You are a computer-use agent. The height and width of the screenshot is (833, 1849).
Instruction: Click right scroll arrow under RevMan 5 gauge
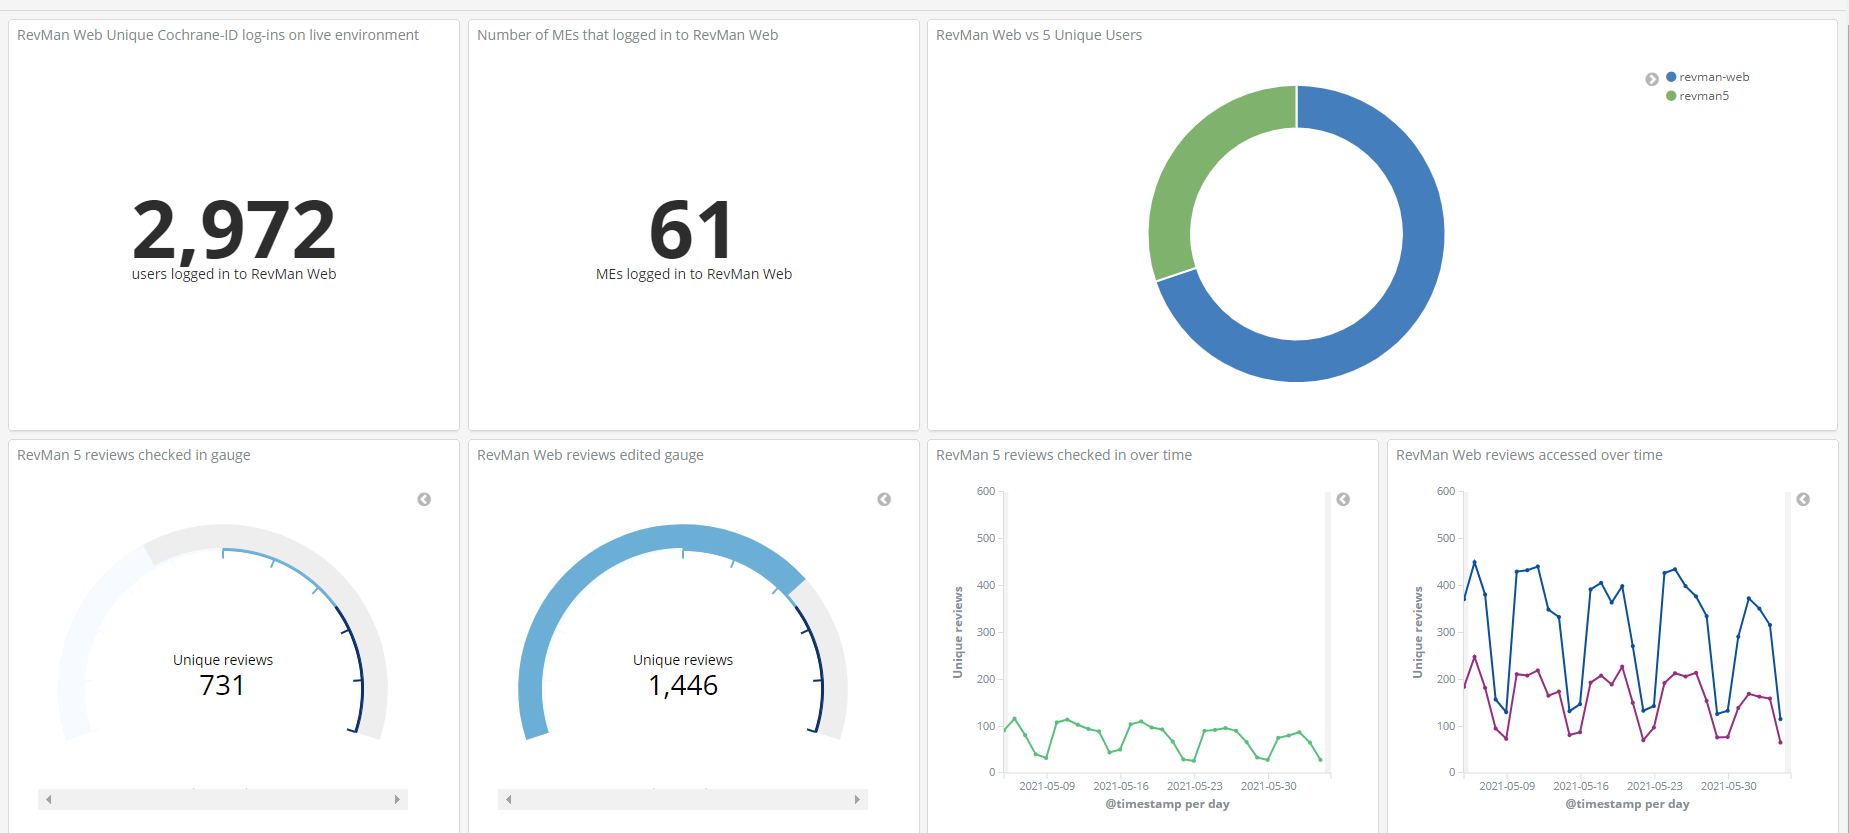pos(397,799)
